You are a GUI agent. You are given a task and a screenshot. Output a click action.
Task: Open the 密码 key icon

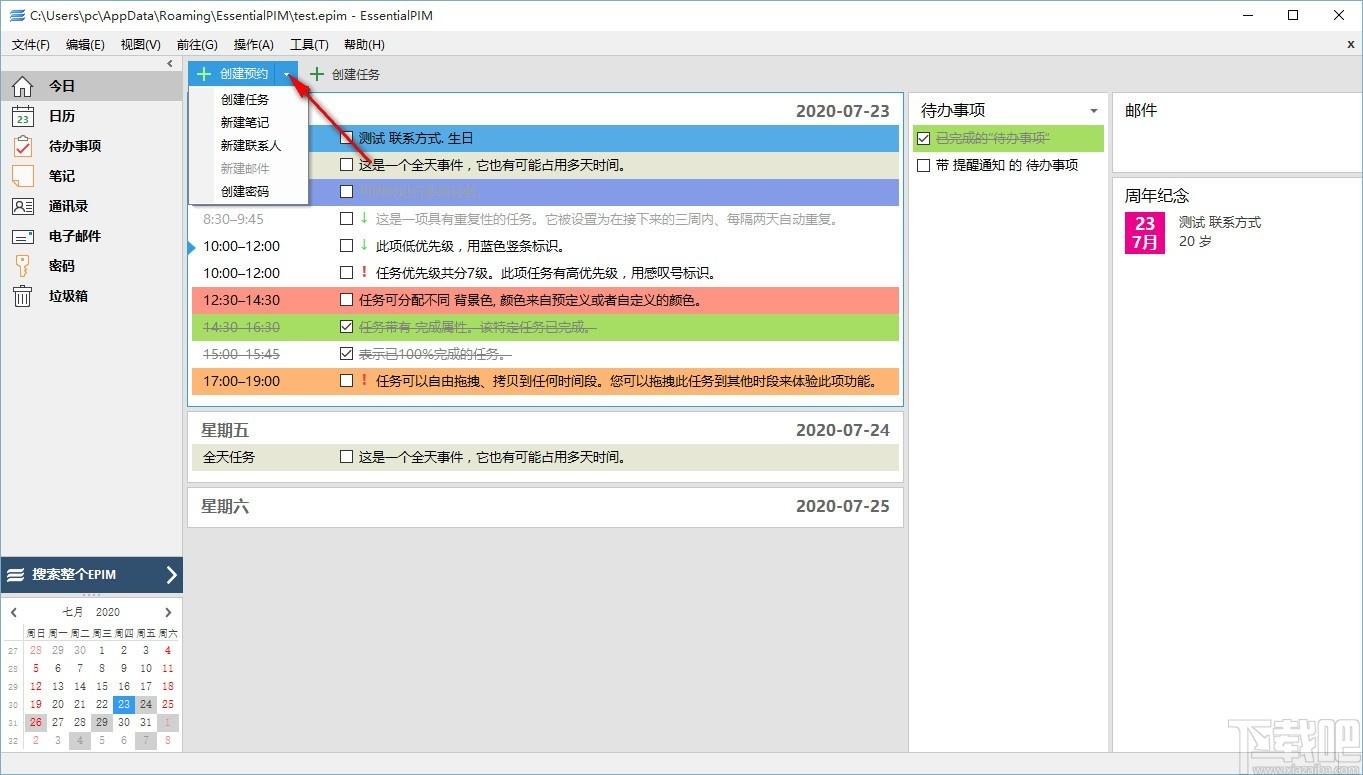click(x=22, y=266)
